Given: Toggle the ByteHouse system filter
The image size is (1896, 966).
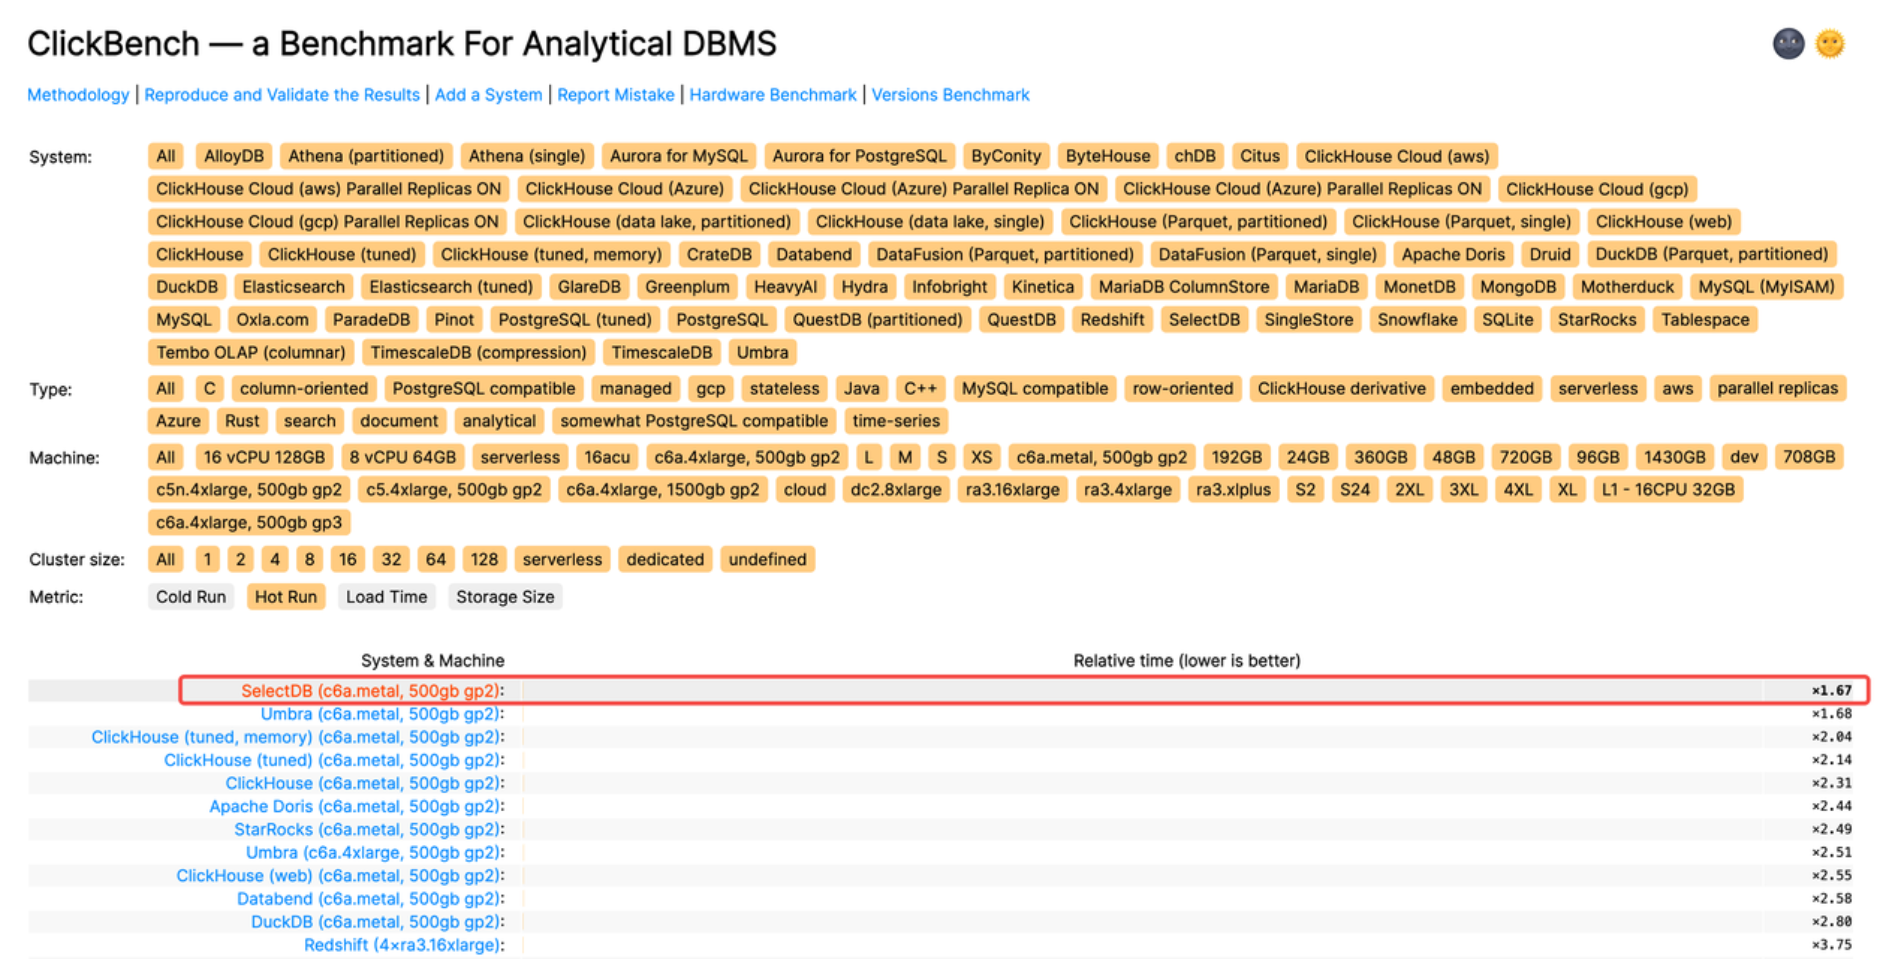Looking at the screenshot, I should pos(1108,156).
